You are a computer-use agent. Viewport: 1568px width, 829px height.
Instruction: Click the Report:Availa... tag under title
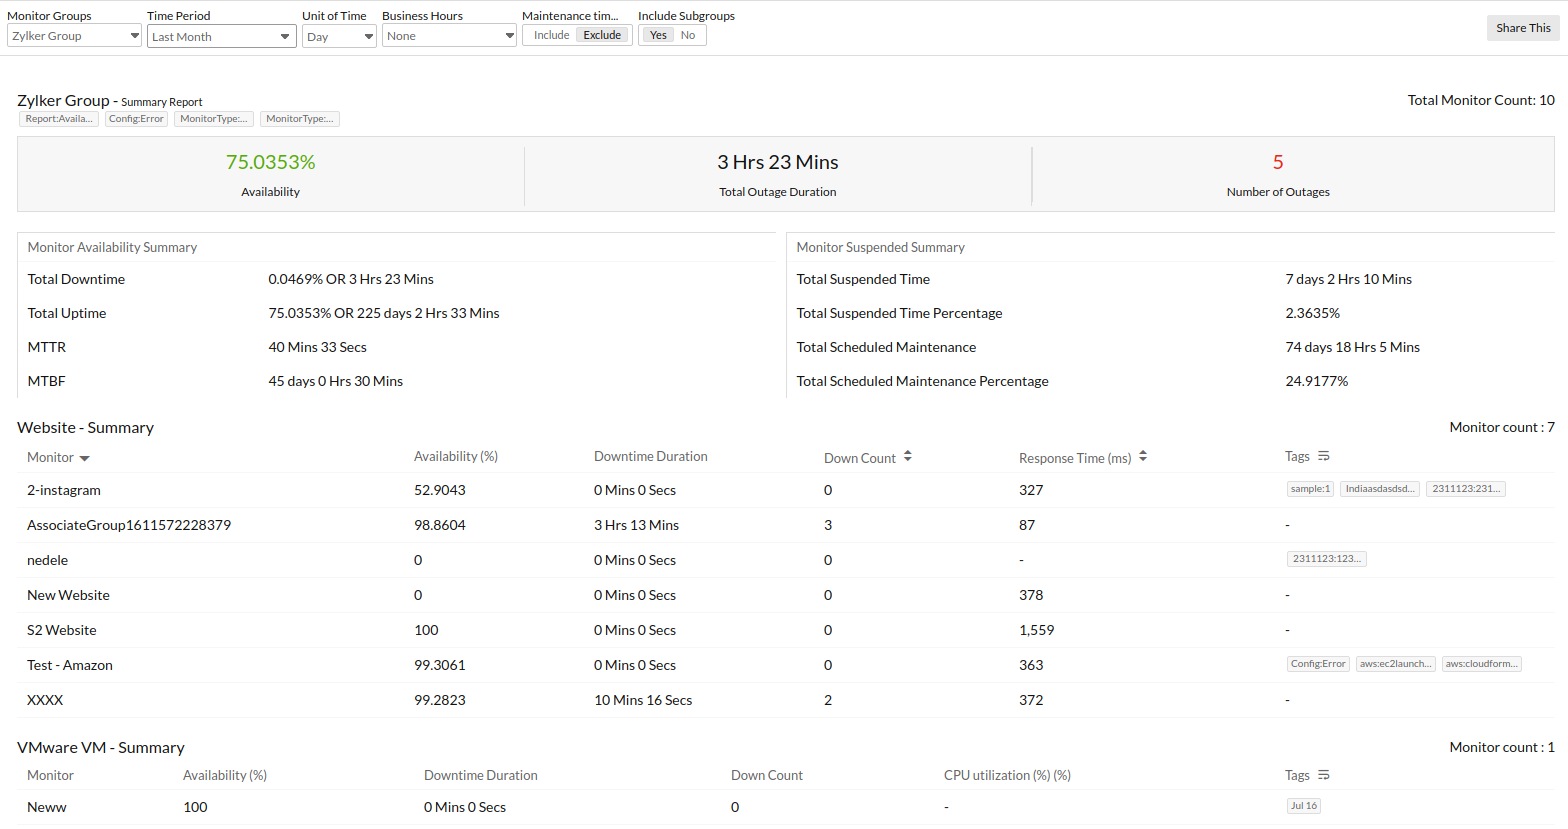click(59, 119)
